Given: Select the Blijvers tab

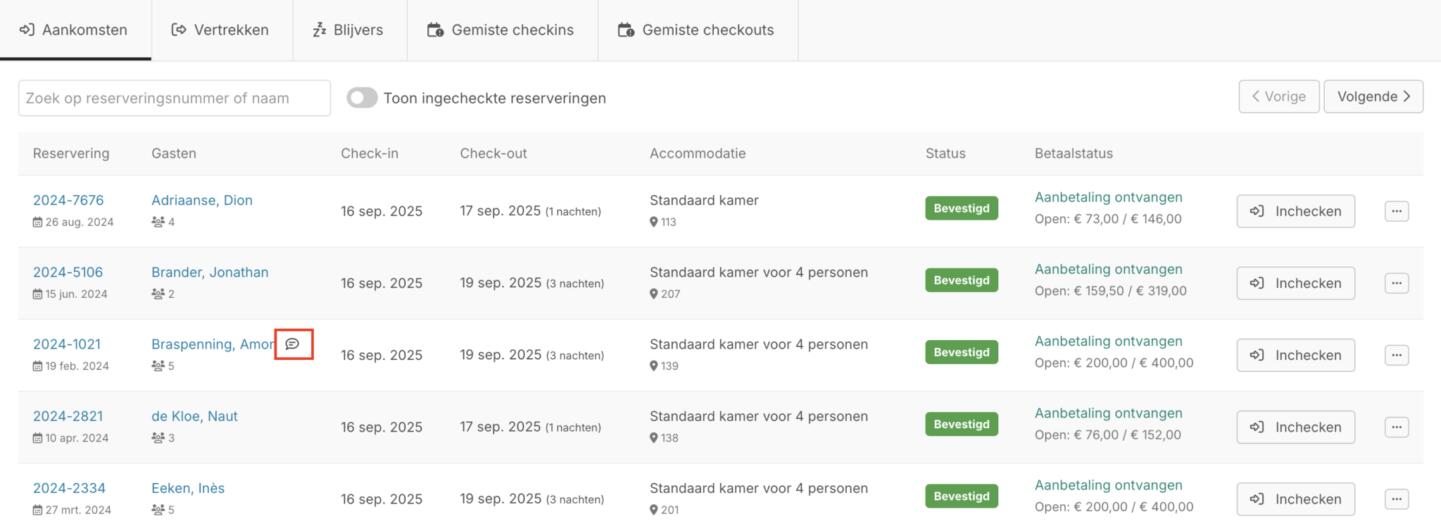Looking at the screenshot, I should (x=349, y=30).
